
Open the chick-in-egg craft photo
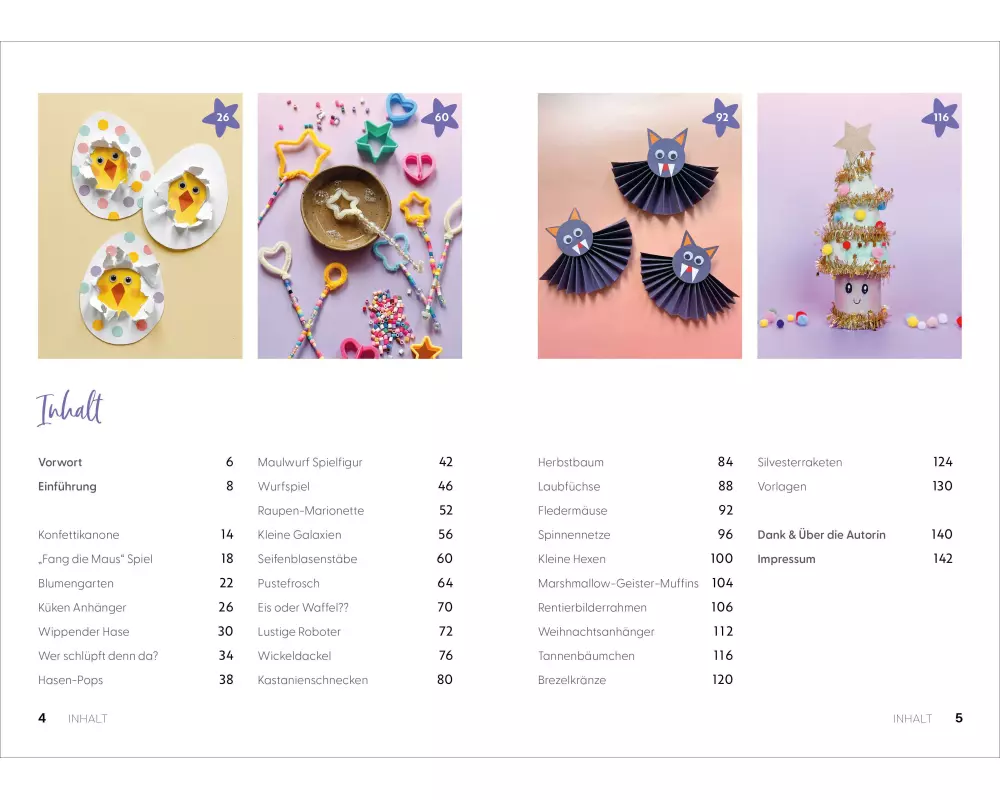click(140, 226)
